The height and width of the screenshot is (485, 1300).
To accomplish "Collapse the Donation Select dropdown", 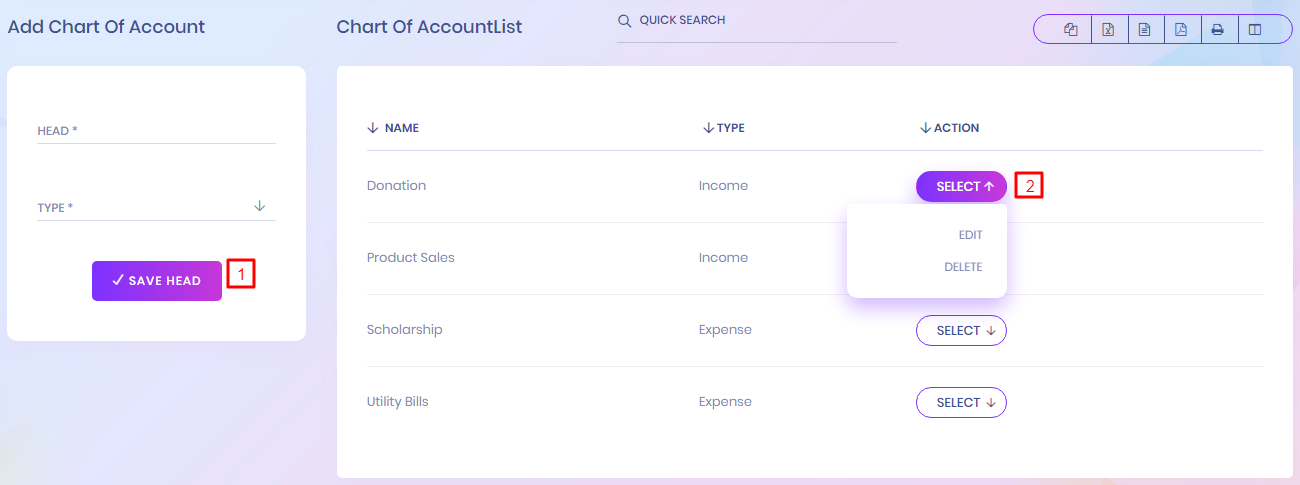I will (x=961, y=187).
